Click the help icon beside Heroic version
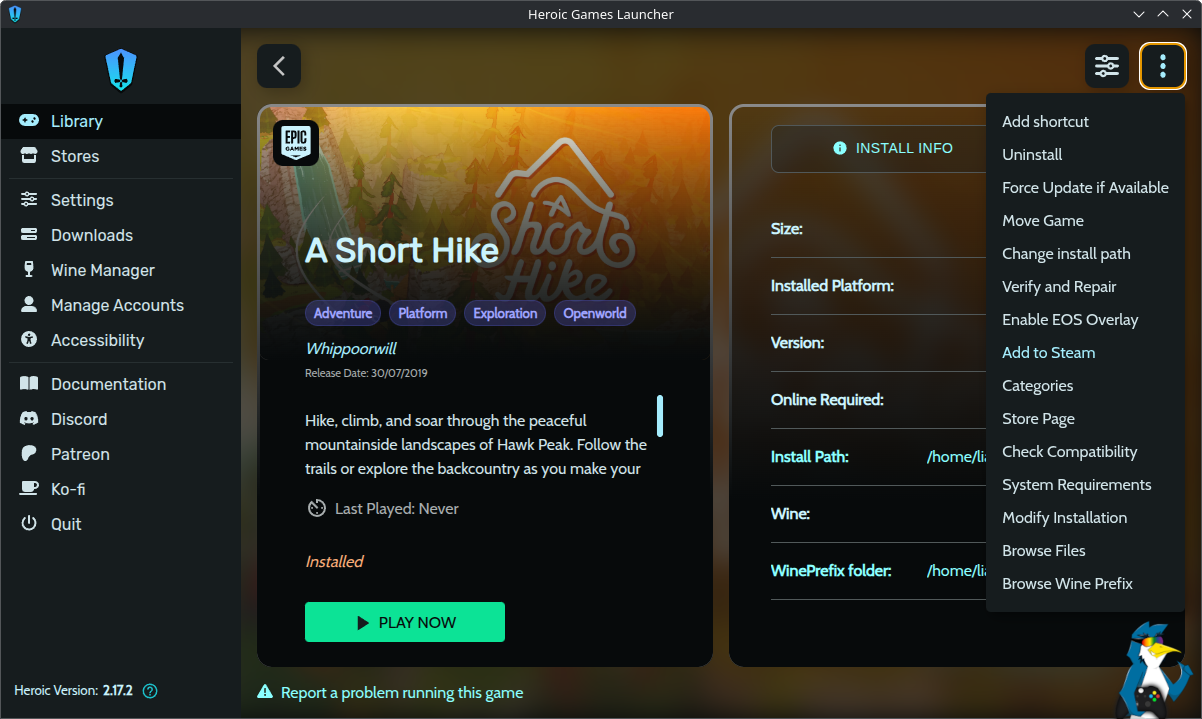The width and height of the screenshot is (1202, 719). click(151, 691)
